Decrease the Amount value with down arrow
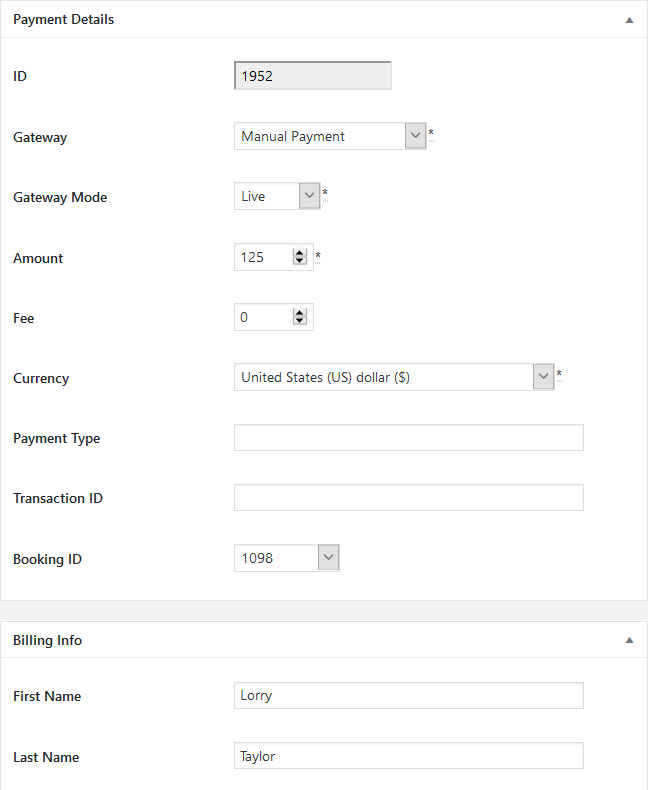 300,261
